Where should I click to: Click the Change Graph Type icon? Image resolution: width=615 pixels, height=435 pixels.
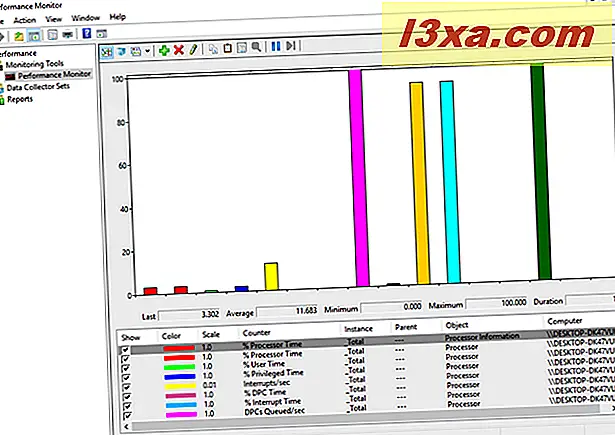(x=136, y=51)
